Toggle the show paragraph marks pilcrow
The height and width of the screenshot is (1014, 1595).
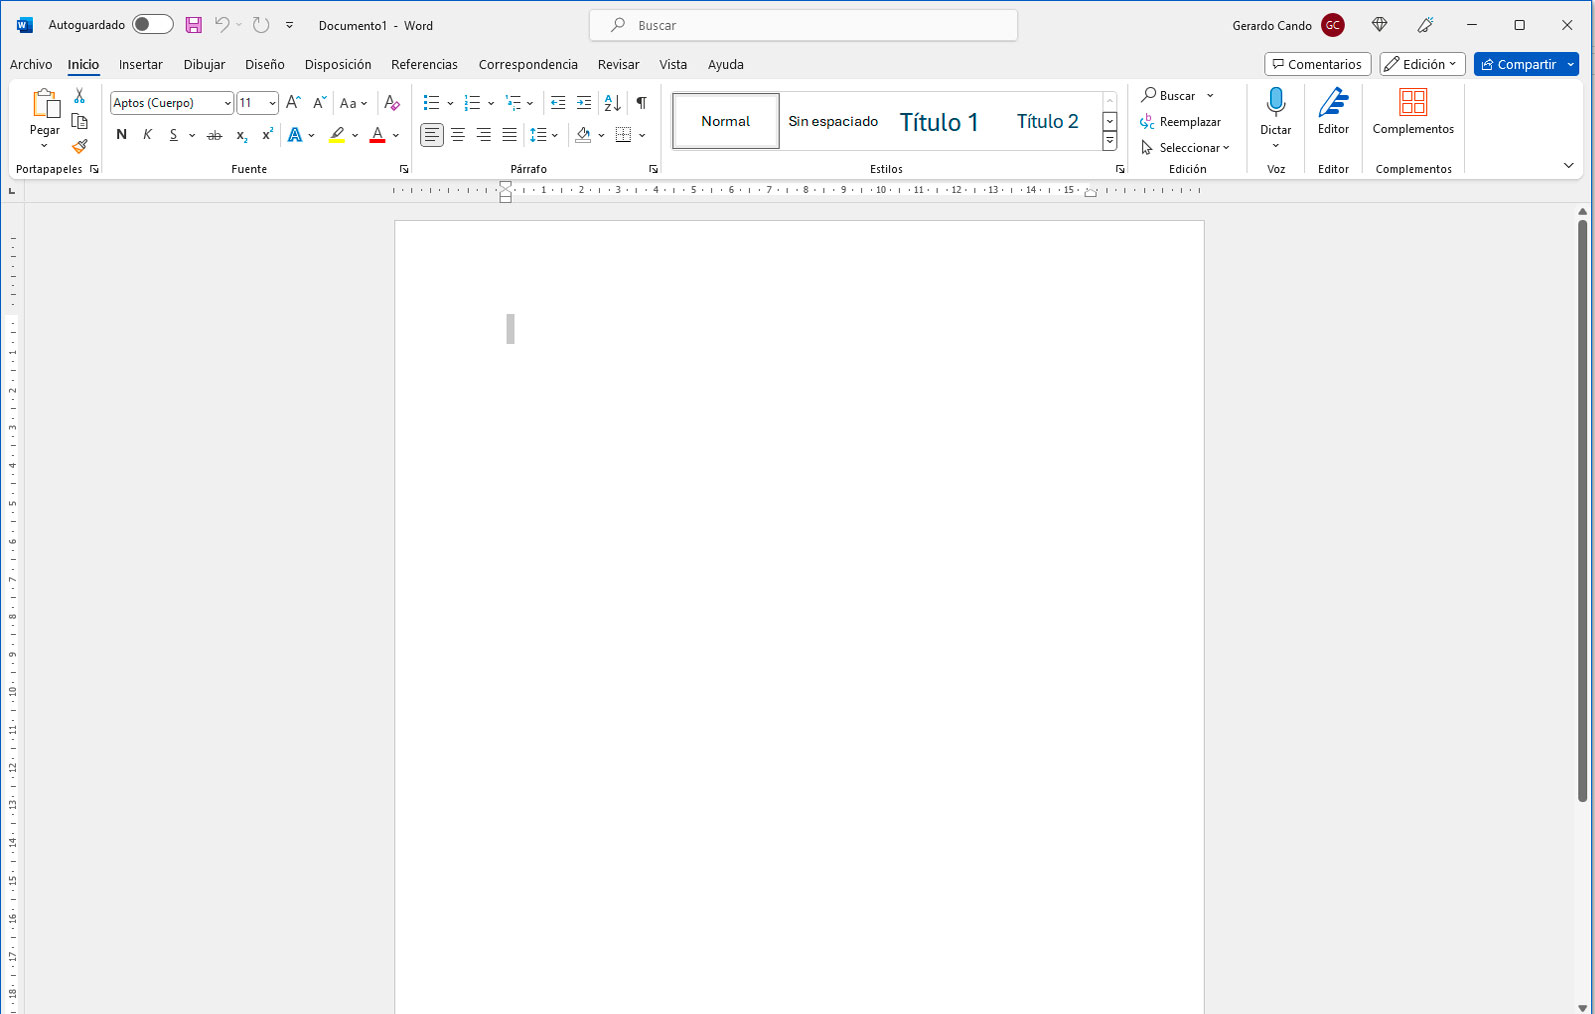pos(641,102)
